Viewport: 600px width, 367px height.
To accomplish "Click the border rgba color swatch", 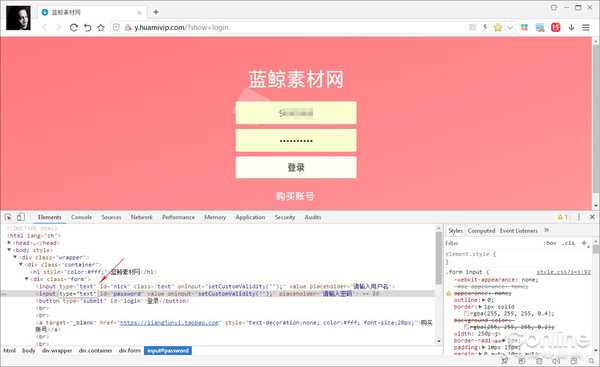I will (466, 314).
